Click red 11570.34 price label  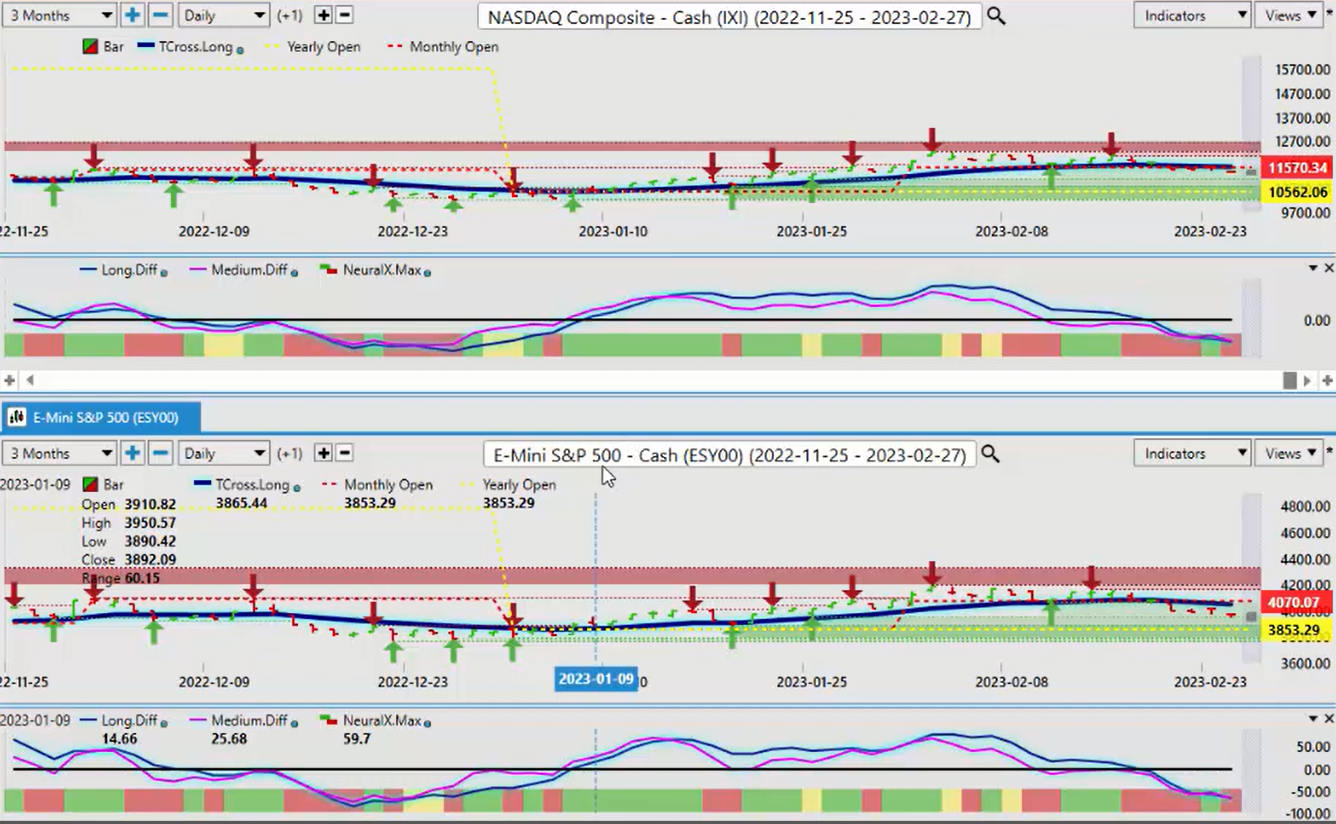[x=1298, y=168]
